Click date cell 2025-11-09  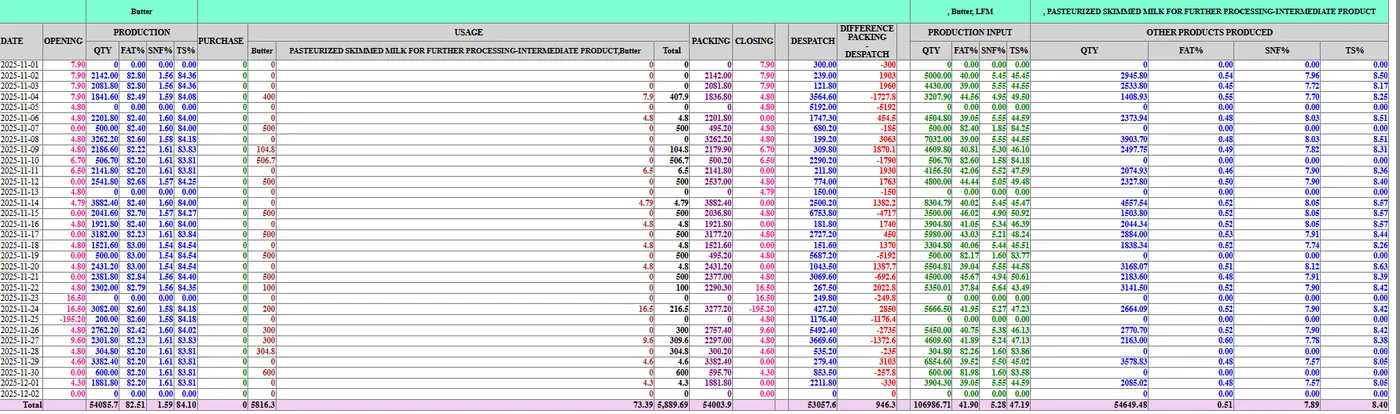(x=21, y=149)
